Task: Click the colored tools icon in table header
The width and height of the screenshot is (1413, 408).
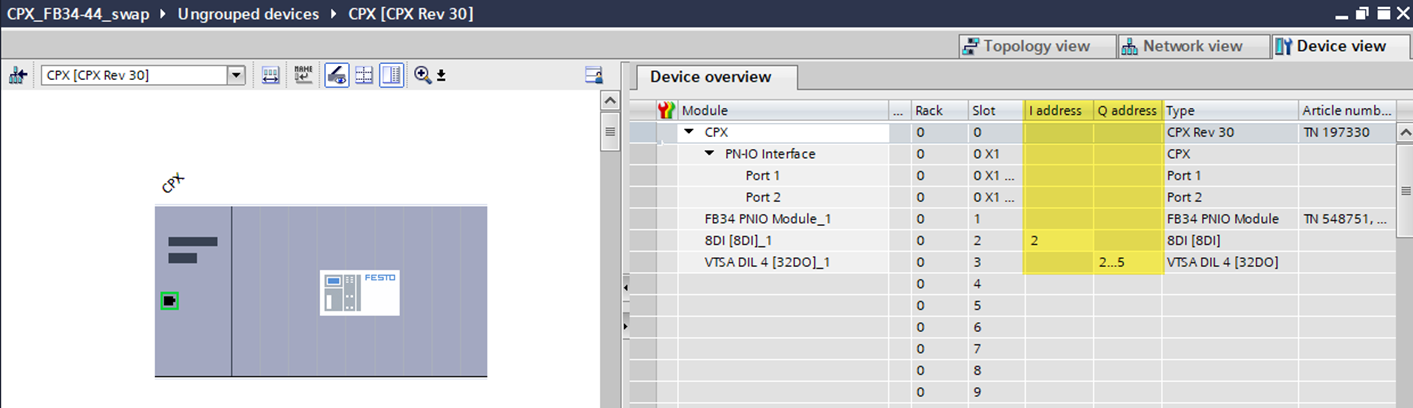Action: point(668,111)
